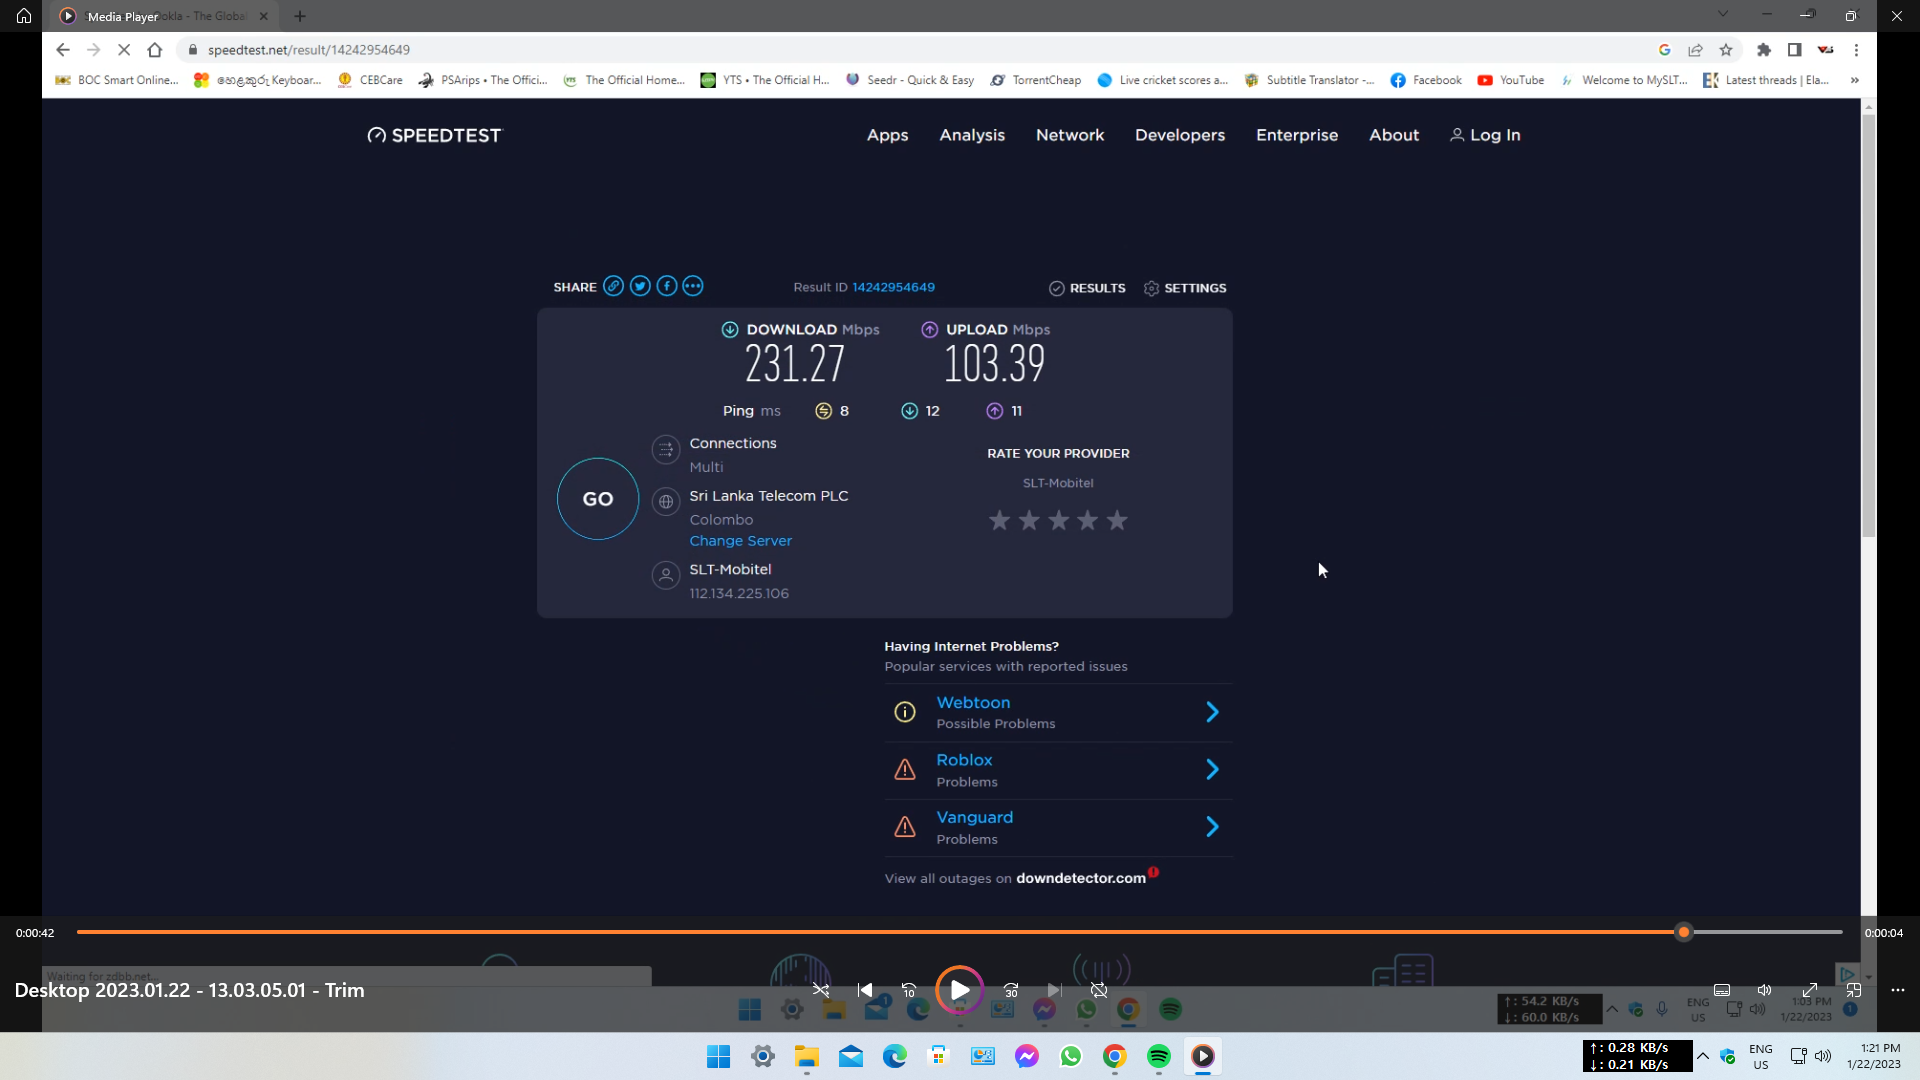Show hidden bookmarks with the chevron
Image resolution: width=1920 pixels, height=1080 pixels.
point(1855,80)
